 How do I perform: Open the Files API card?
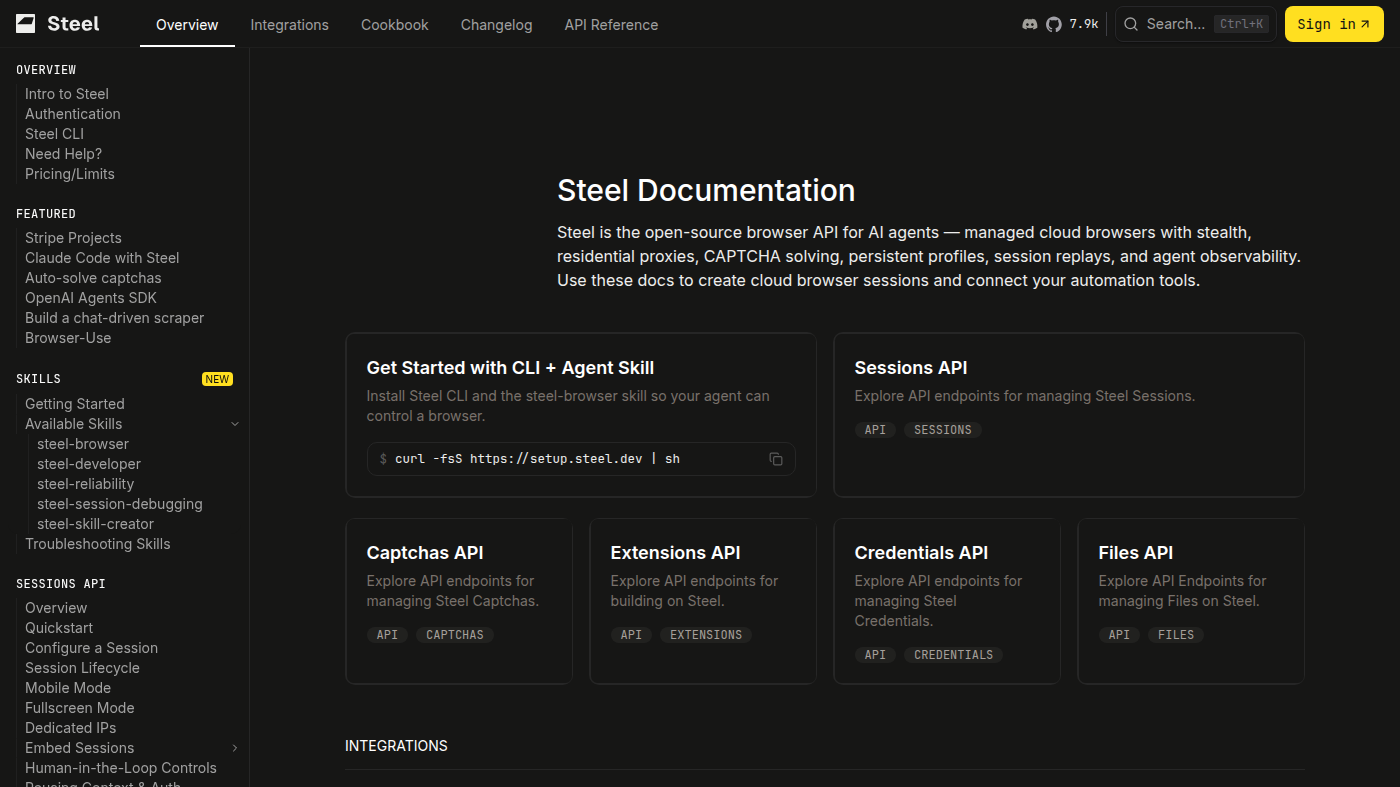(x=1191, y=601)
